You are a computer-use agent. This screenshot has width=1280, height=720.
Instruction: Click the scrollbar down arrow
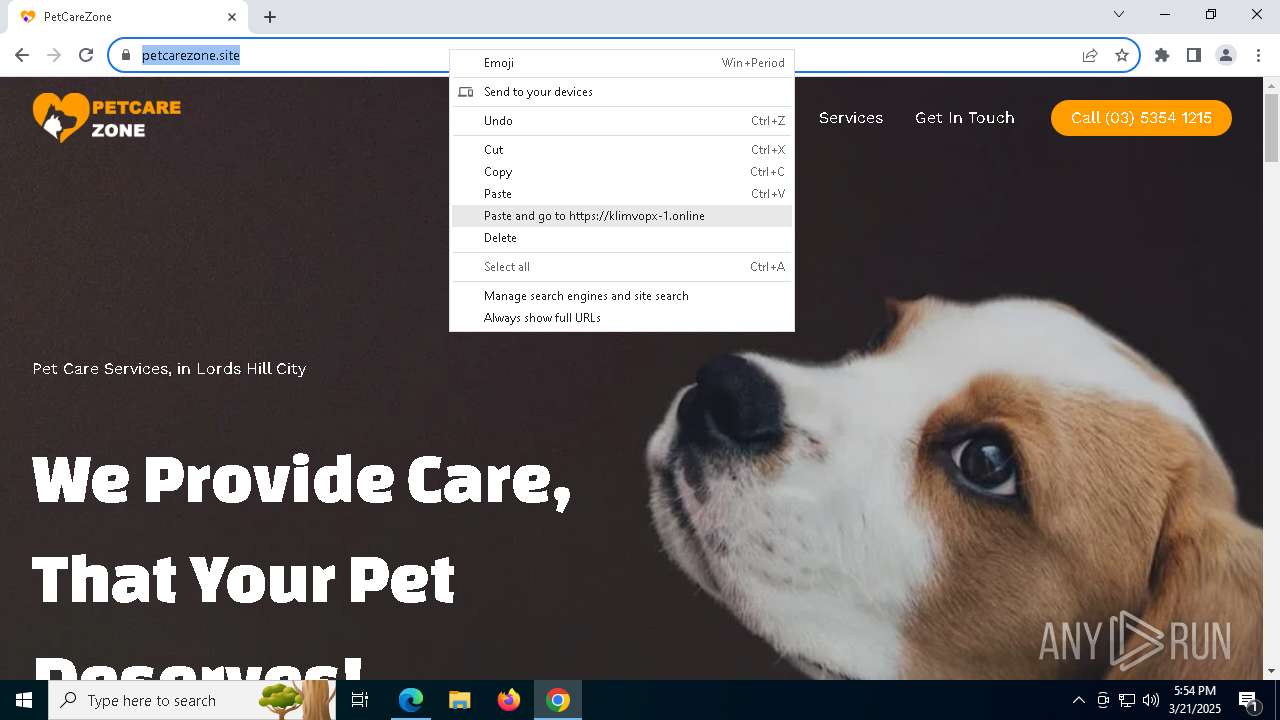(1271, 671)
